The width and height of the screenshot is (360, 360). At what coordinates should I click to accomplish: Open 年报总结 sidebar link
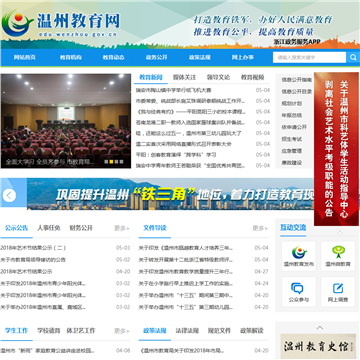click(292, 115)
